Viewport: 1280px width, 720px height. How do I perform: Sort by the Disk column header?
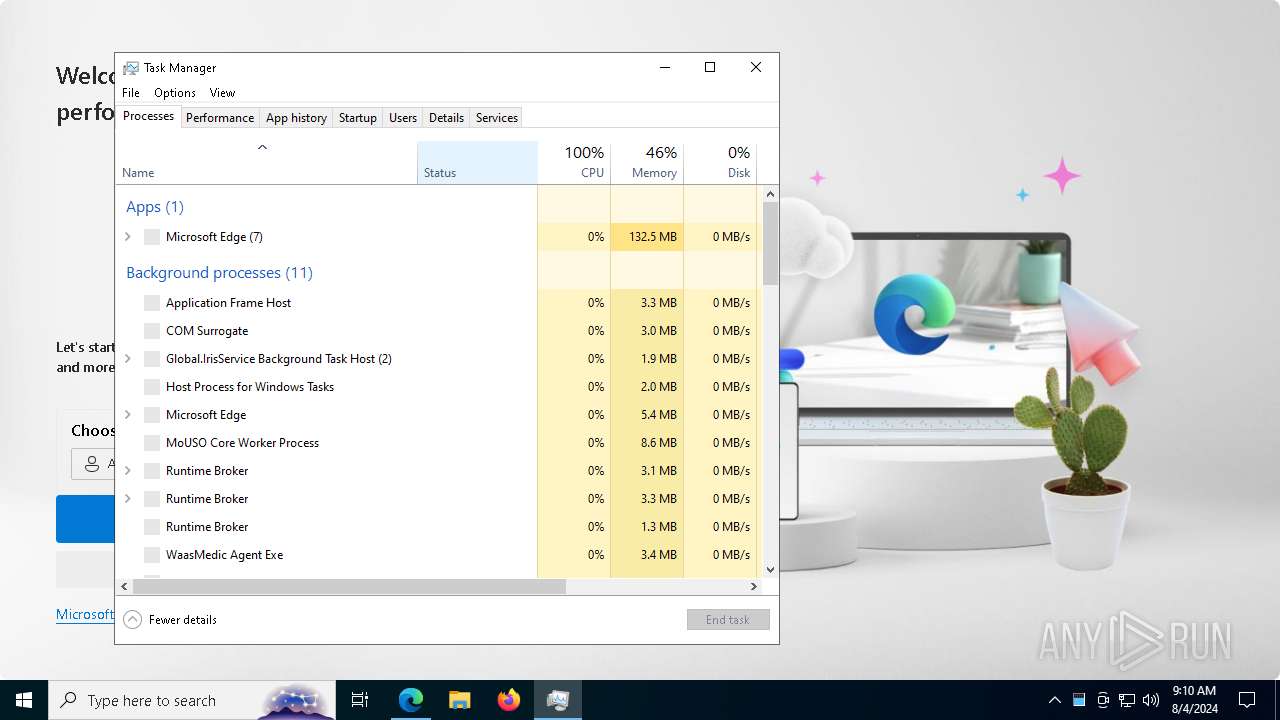(720, 162)
